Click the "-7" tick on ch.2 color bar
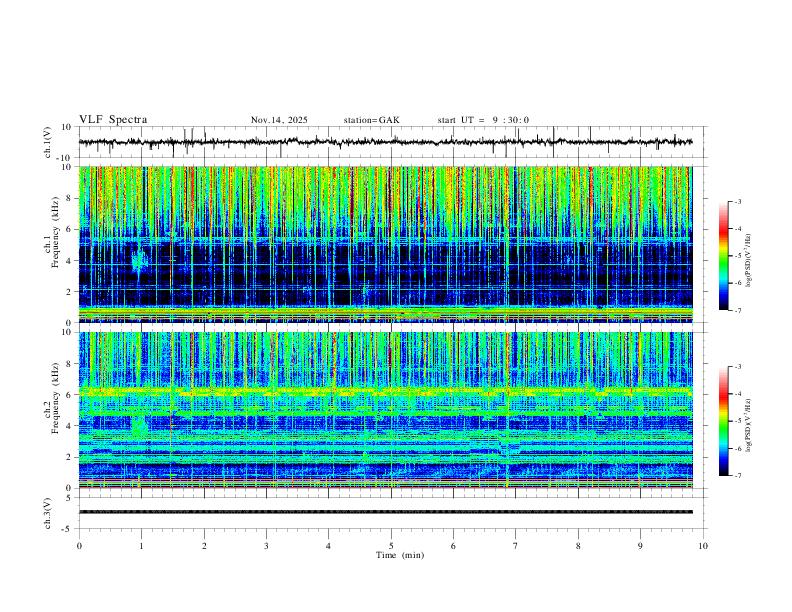The image size is (792, 612). [737, 475]
